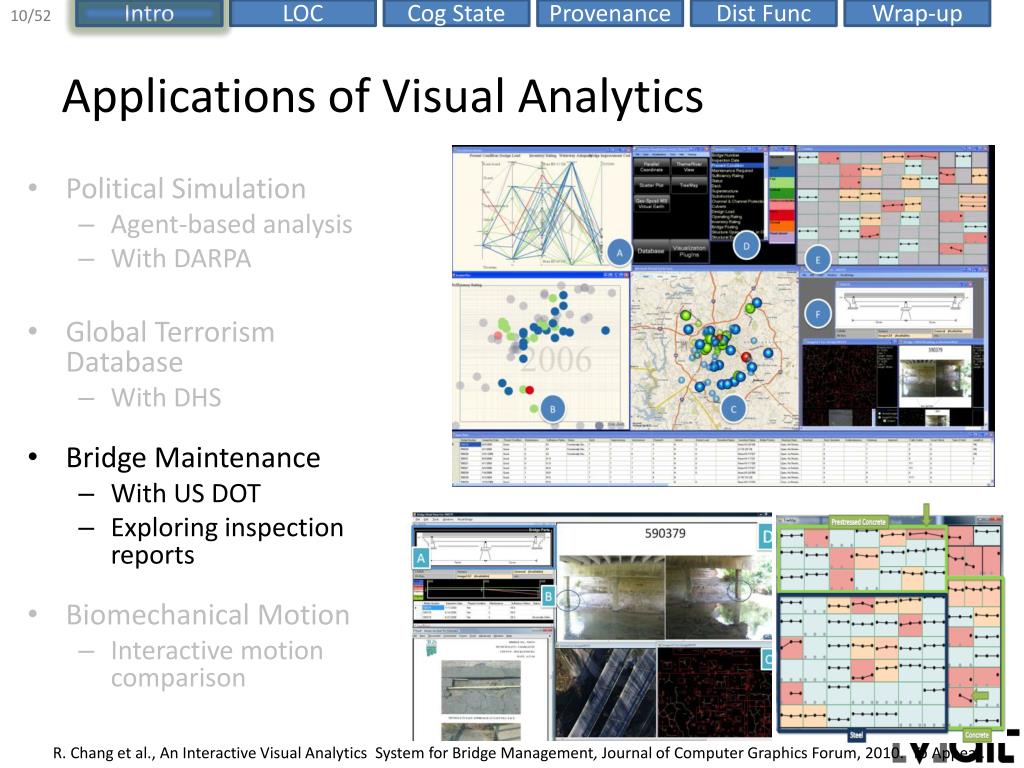Click circle marker D on the attribute list
The height and width of the screenshot is (768, 1024).
pyautogui.click(x=746, y=246)
